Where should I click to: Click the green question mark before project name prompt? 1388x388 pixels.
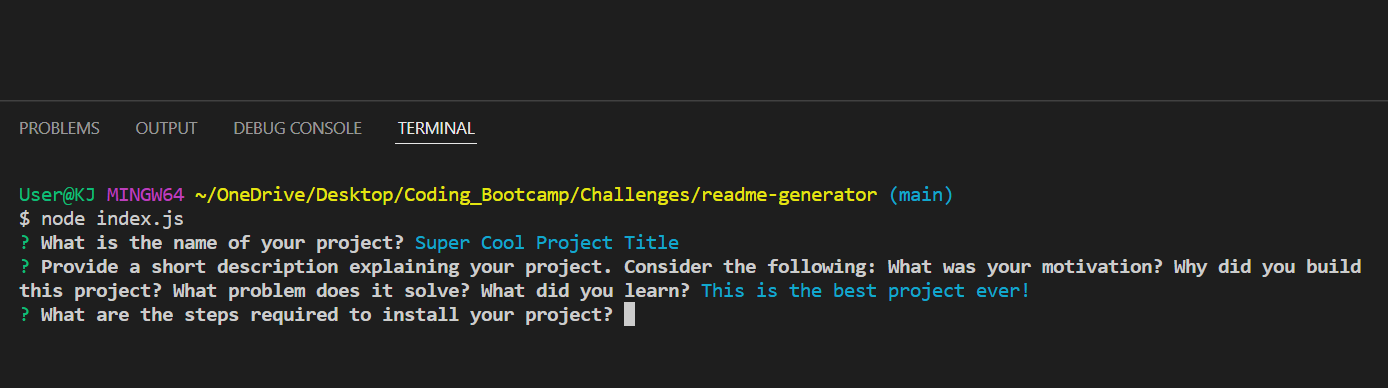[24, 243]
